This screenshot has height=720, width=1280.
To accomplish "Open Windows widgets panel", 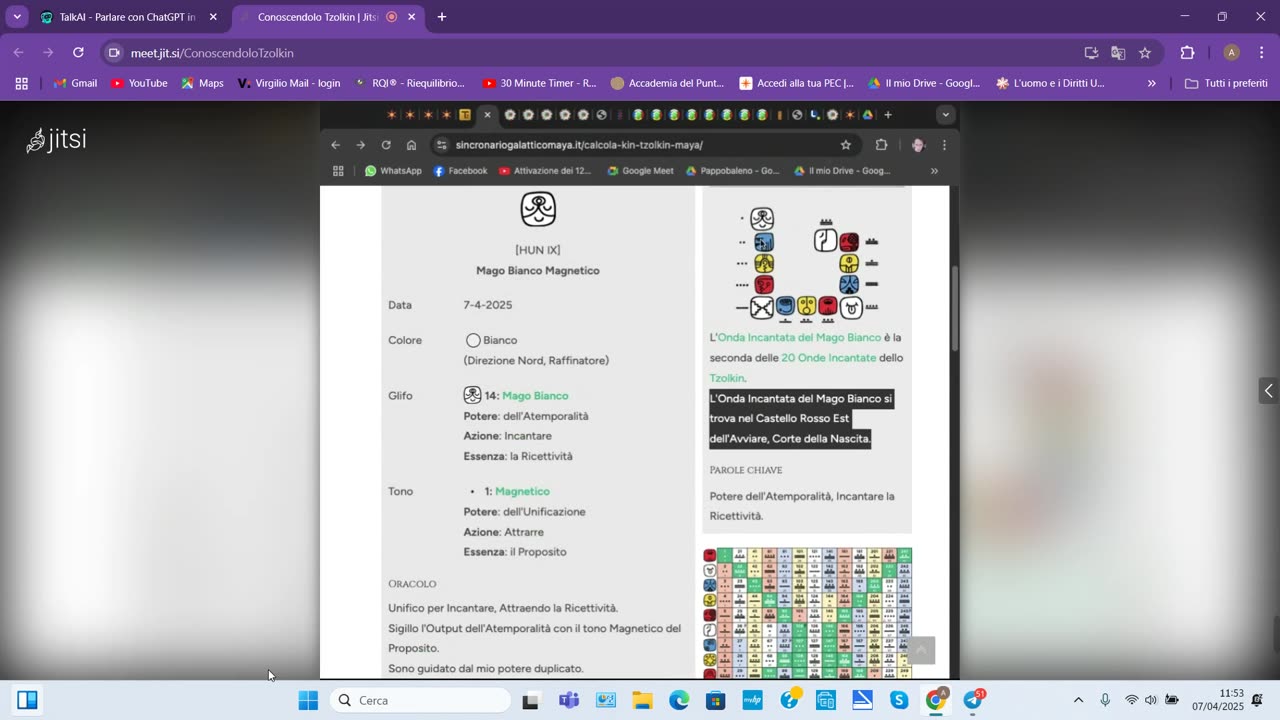I will pos(27,700).
